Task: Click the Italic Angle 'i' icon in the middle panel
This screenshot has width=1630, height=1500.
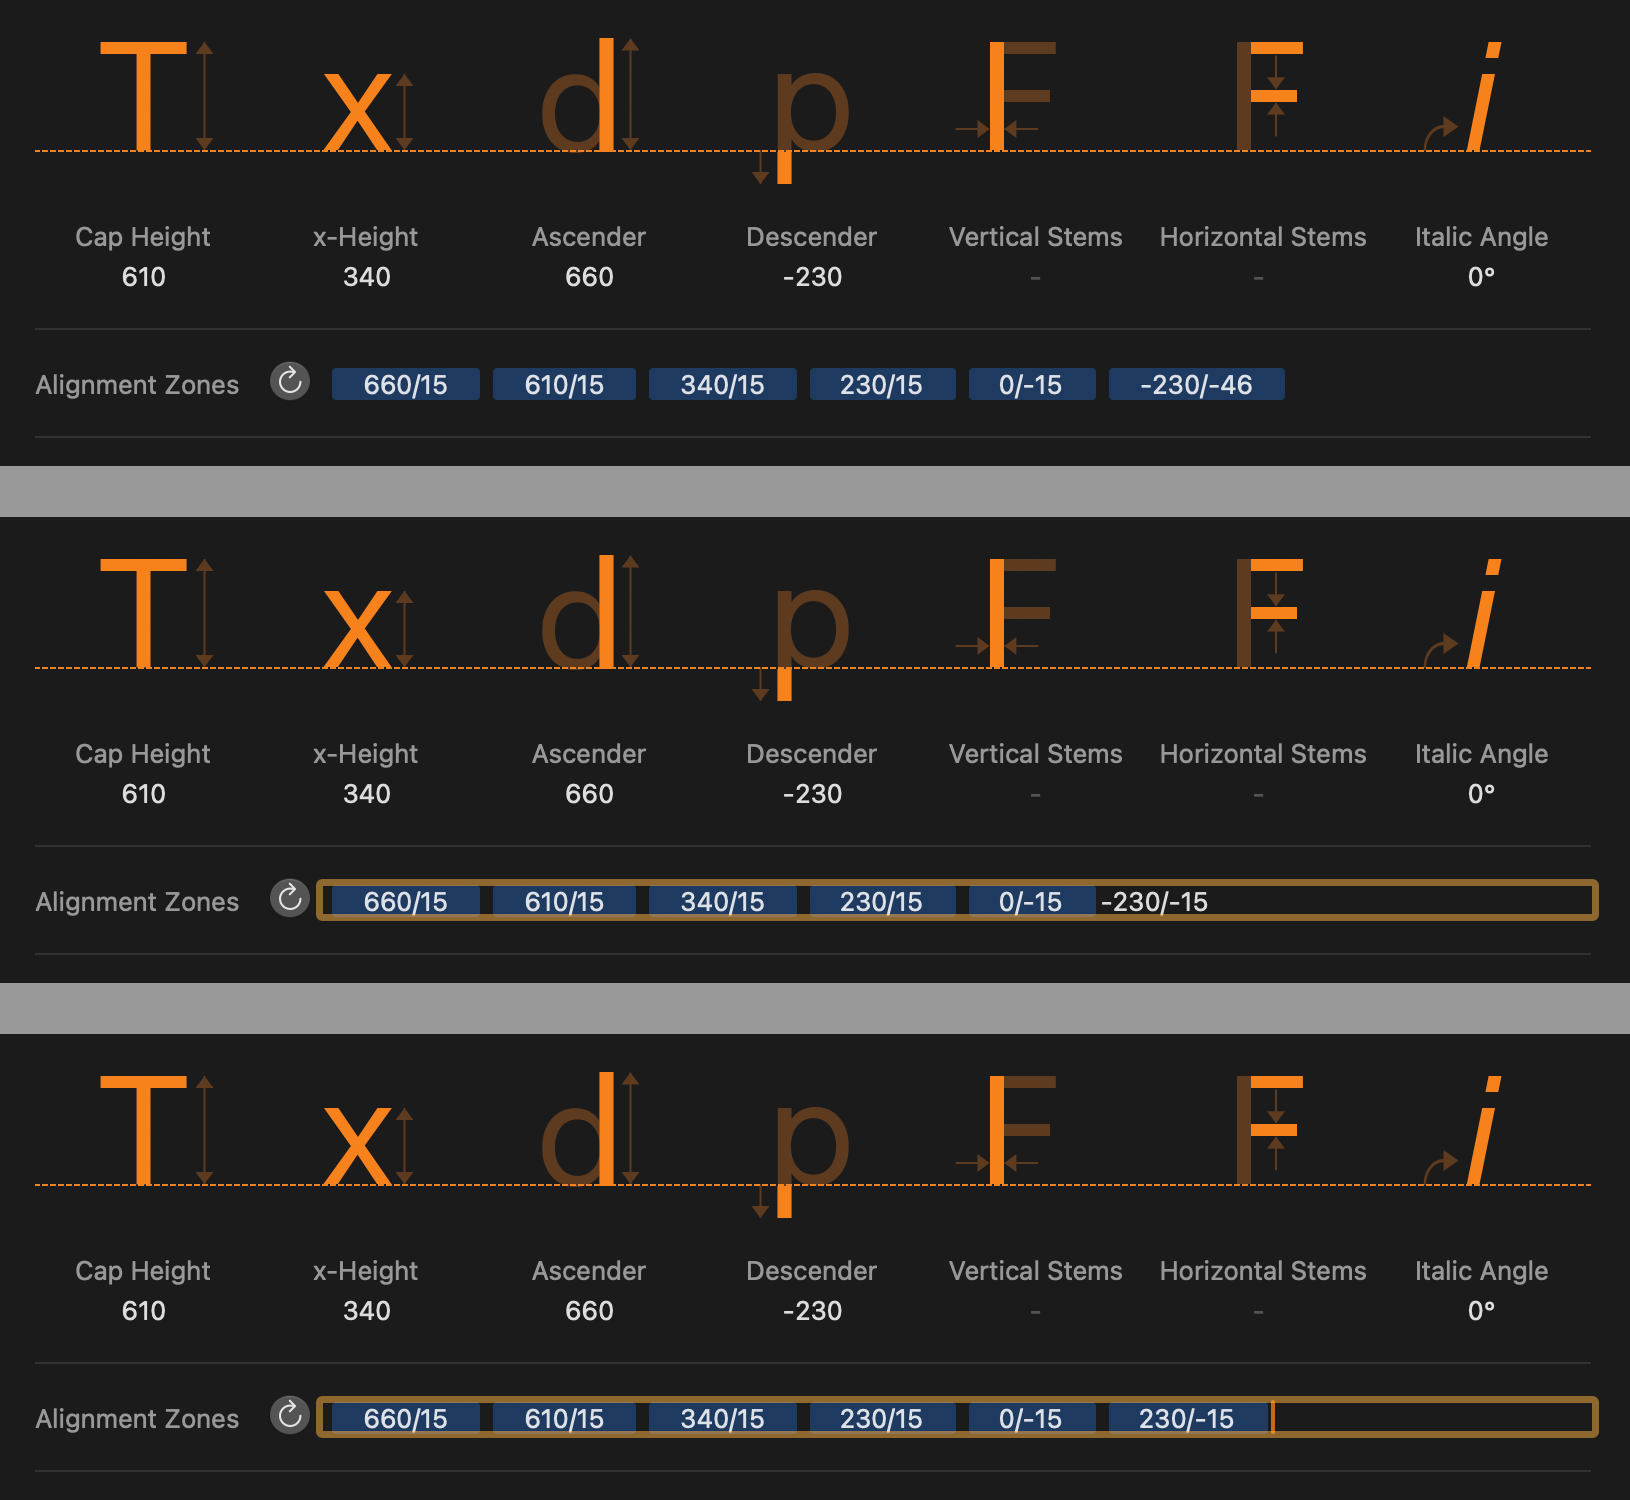Action: (x=1483, y=613)
